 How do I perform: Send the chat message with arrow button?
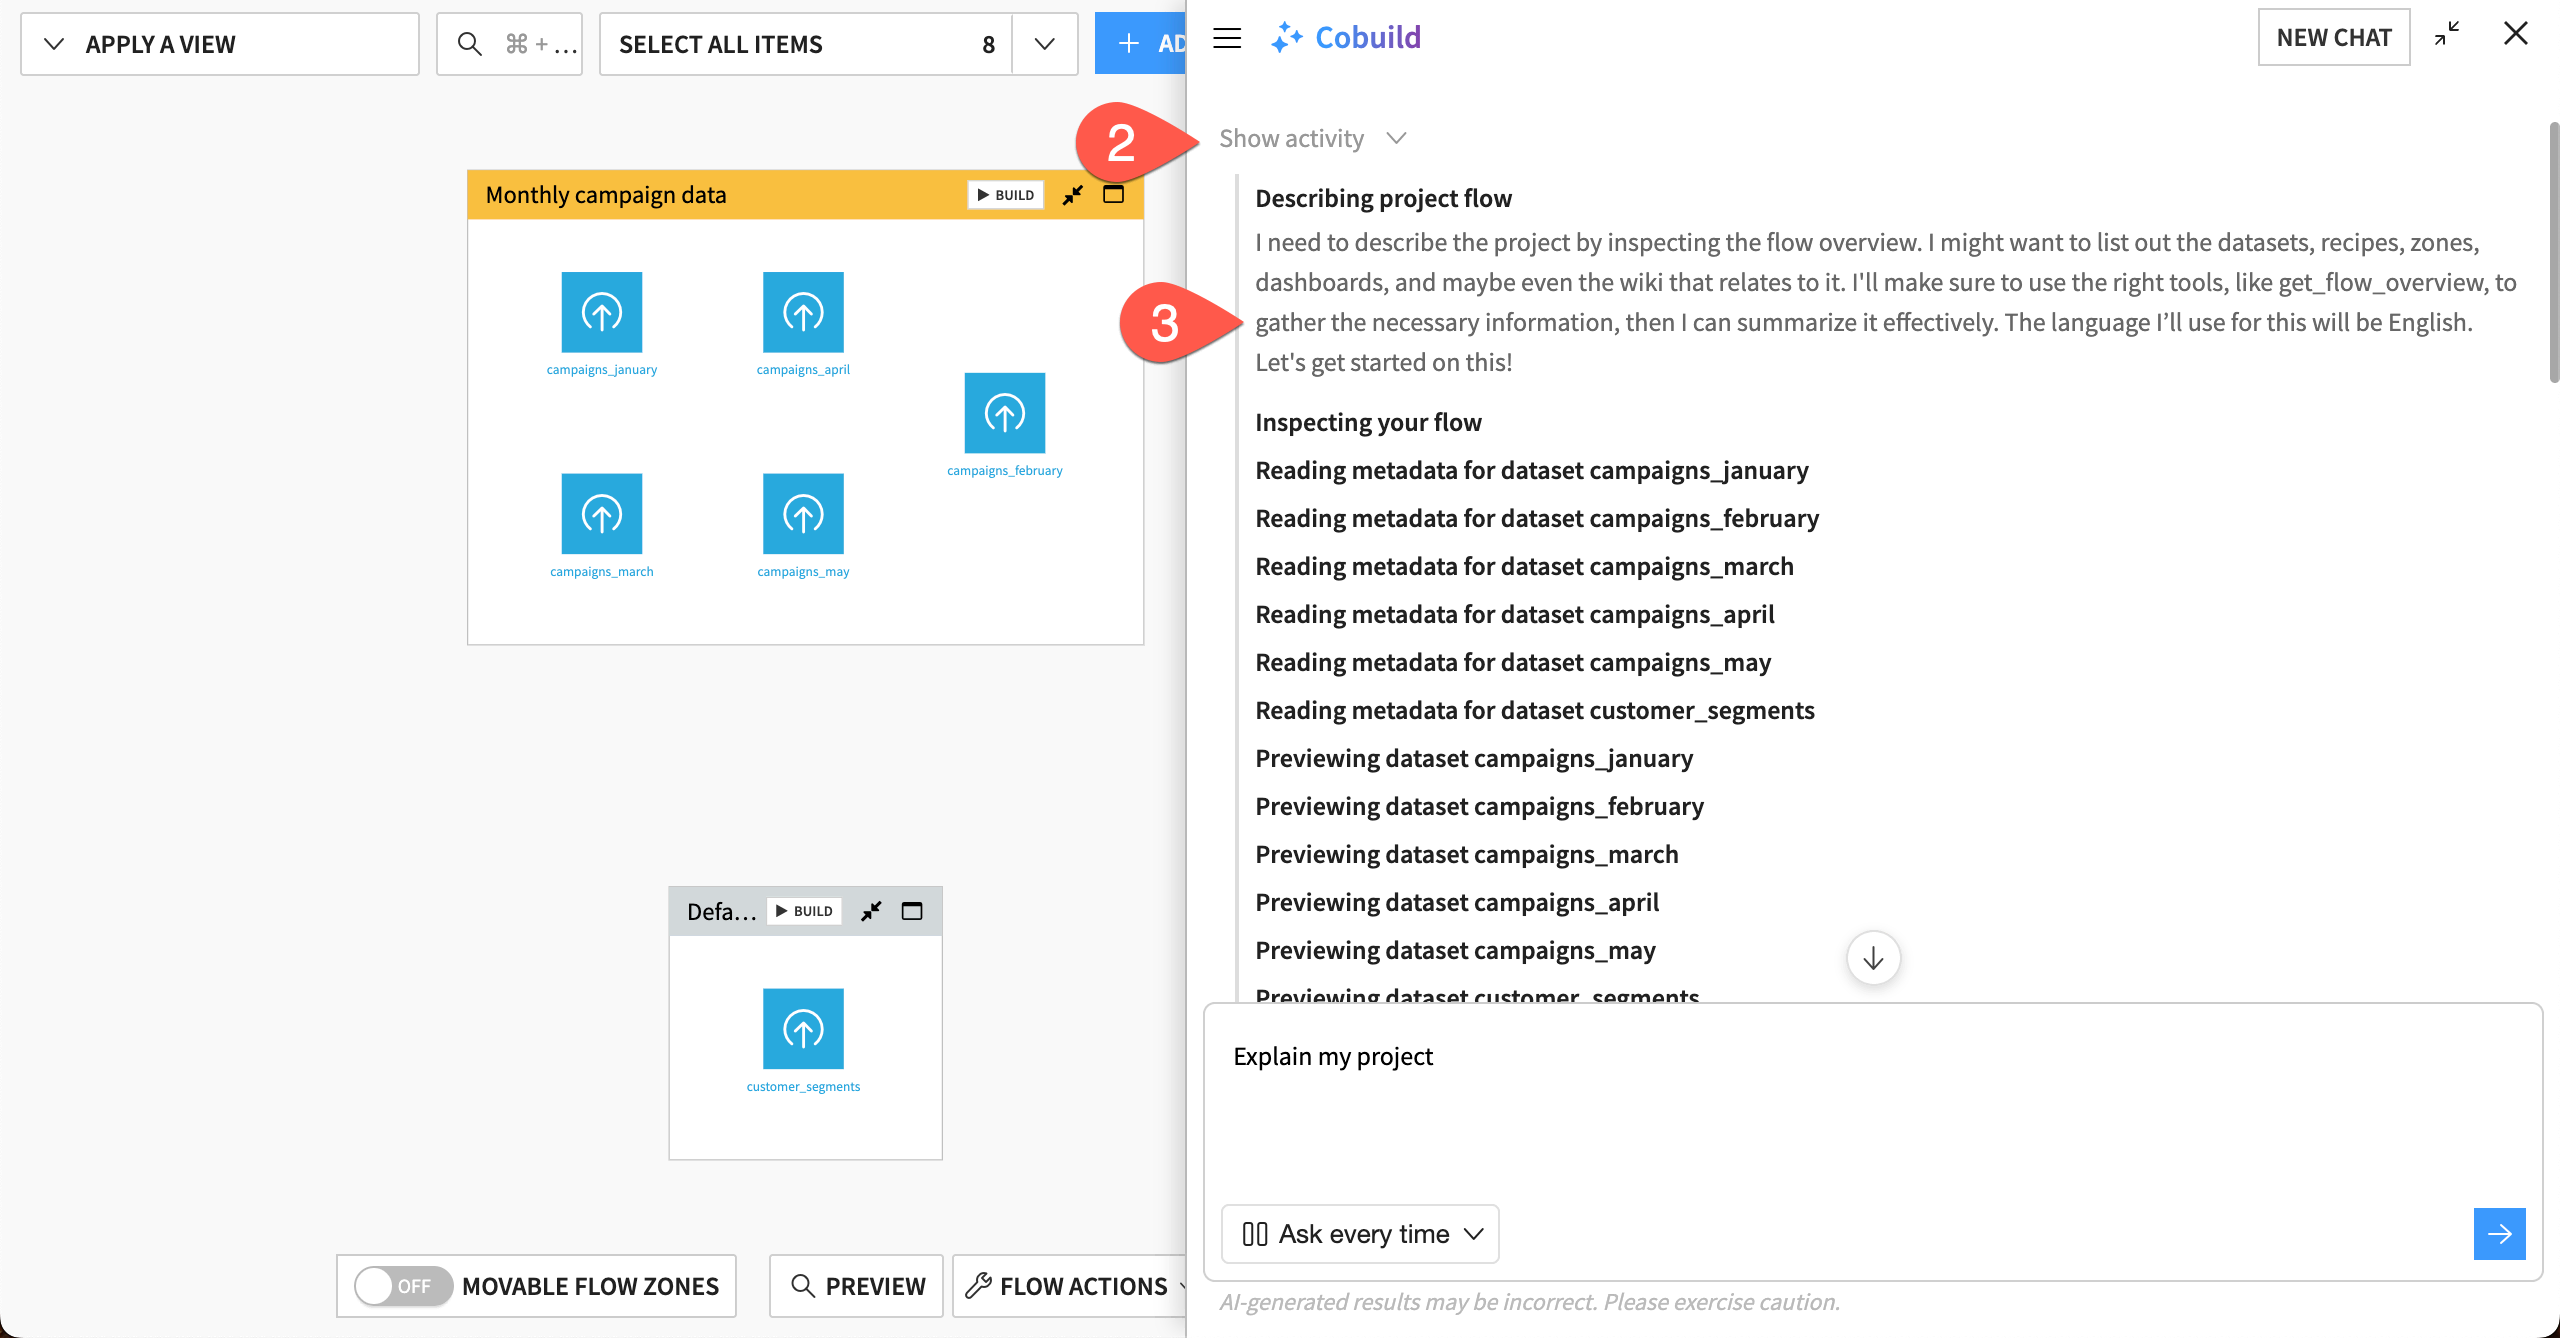pyautogui.click(x=2499, y=1234)
